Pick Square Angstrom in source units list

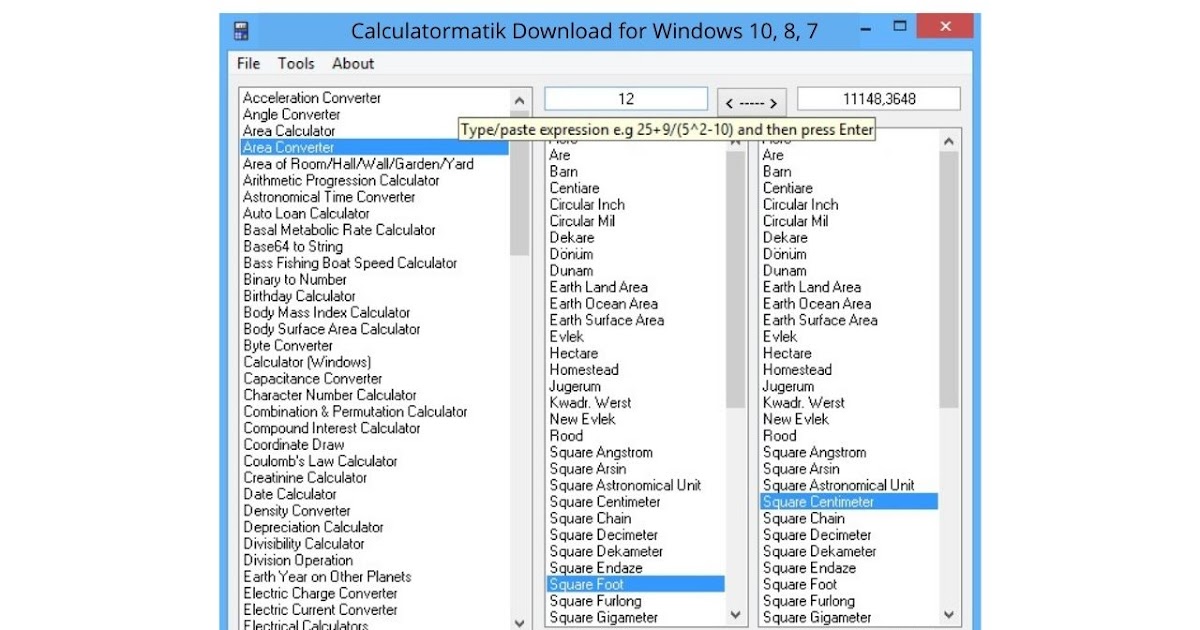601,452
